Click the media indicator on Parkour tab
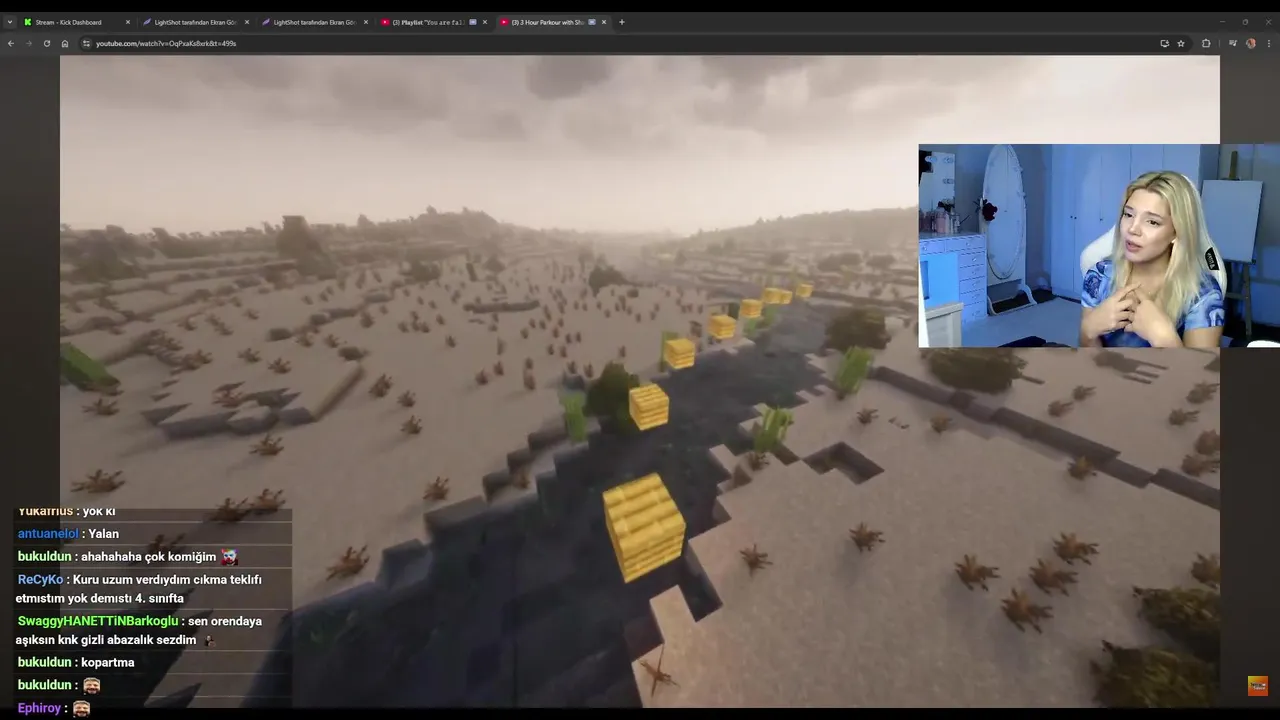 pos(592,22)
